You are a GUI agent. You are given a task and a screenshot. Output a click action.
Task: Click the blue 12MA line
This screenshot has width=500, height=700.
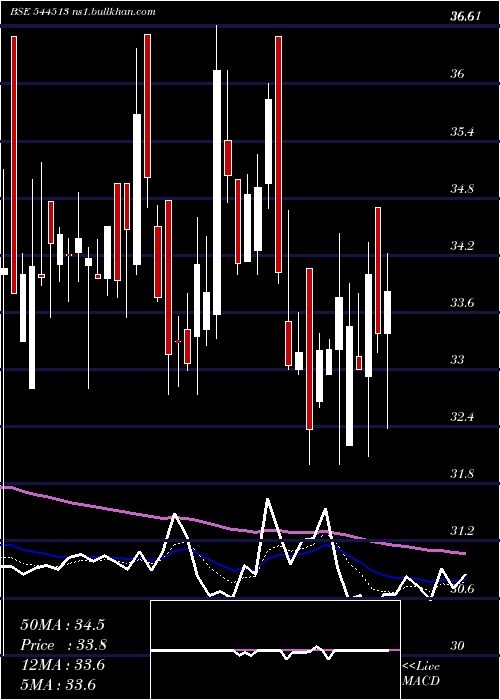tap(232, 569)
